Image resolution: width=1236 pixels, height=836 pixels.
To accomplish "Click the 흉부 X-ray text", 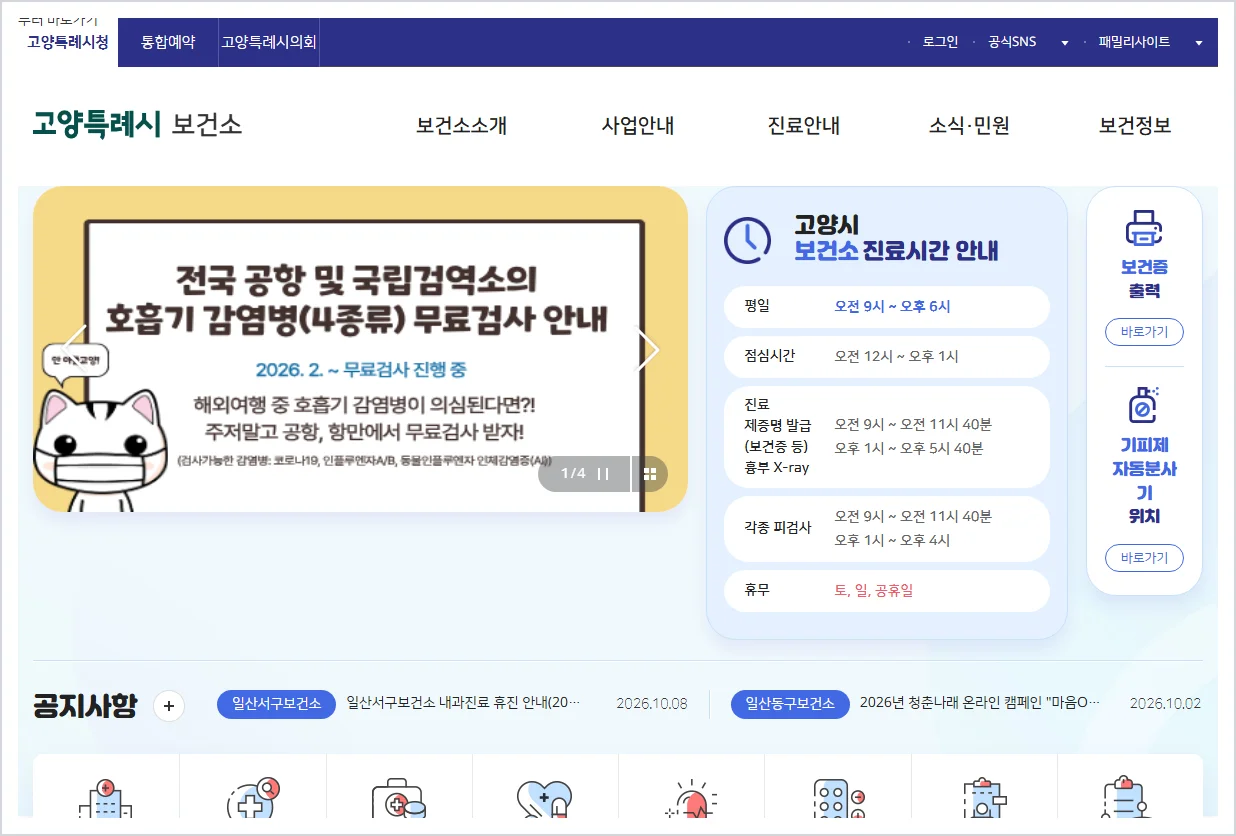I will click(x=777, y=468).
